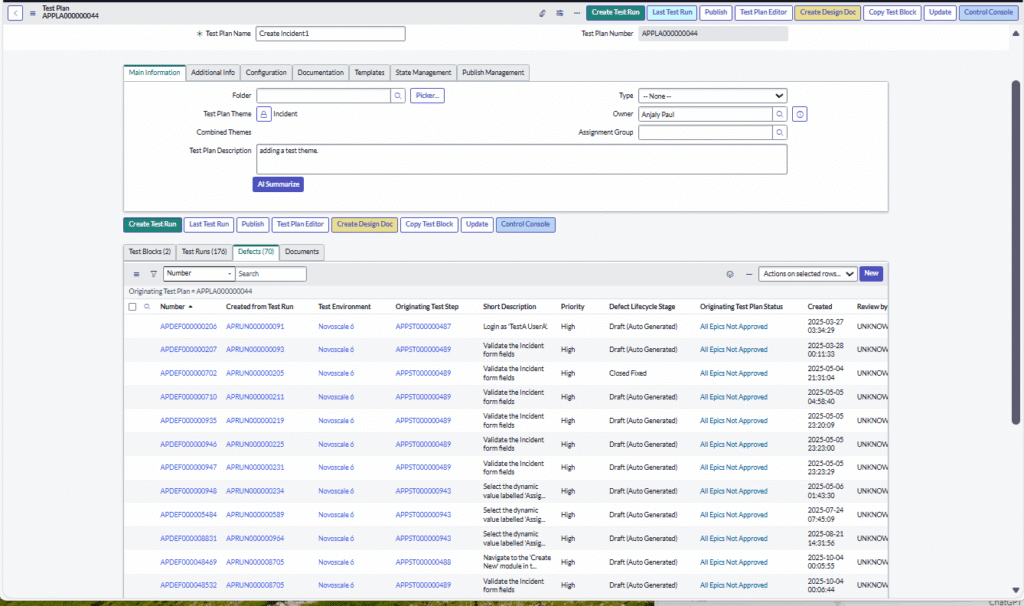The height and width of the screenshot is (606, 1024).
Task: Open the attachments paperclip icon in header
Action: tap(542, 13)
